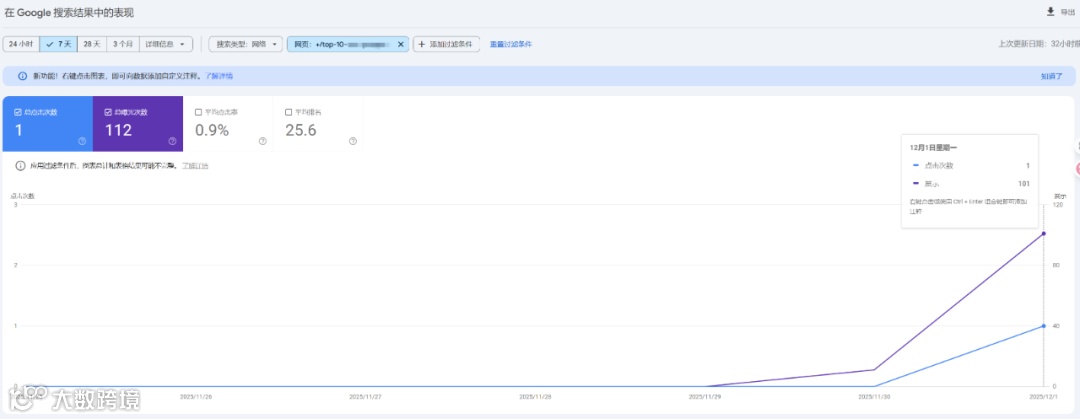Image resolution: width=1080 pixels, height=419 pixels.
Task: Click blue clicks data point on Dec 1
Action: click(1044, 326)
